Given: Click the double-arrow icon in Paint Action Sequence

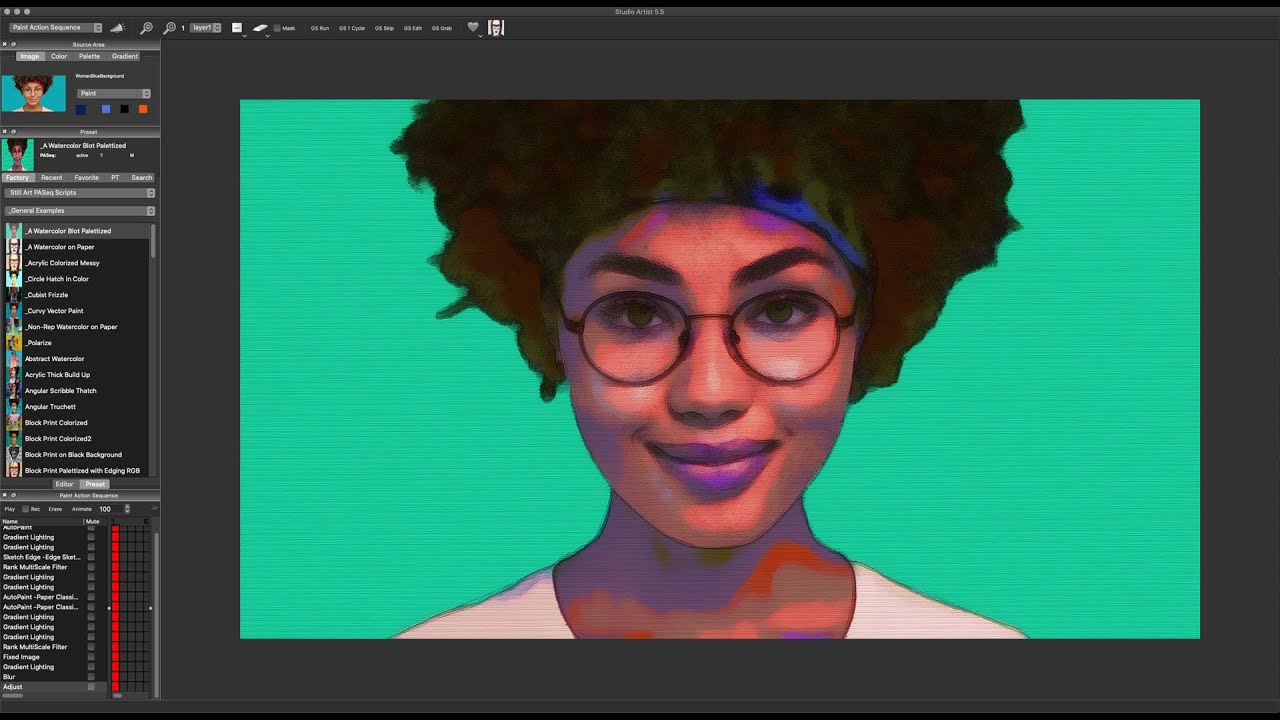Looking at the screenshot, I should tap(154, 509).
